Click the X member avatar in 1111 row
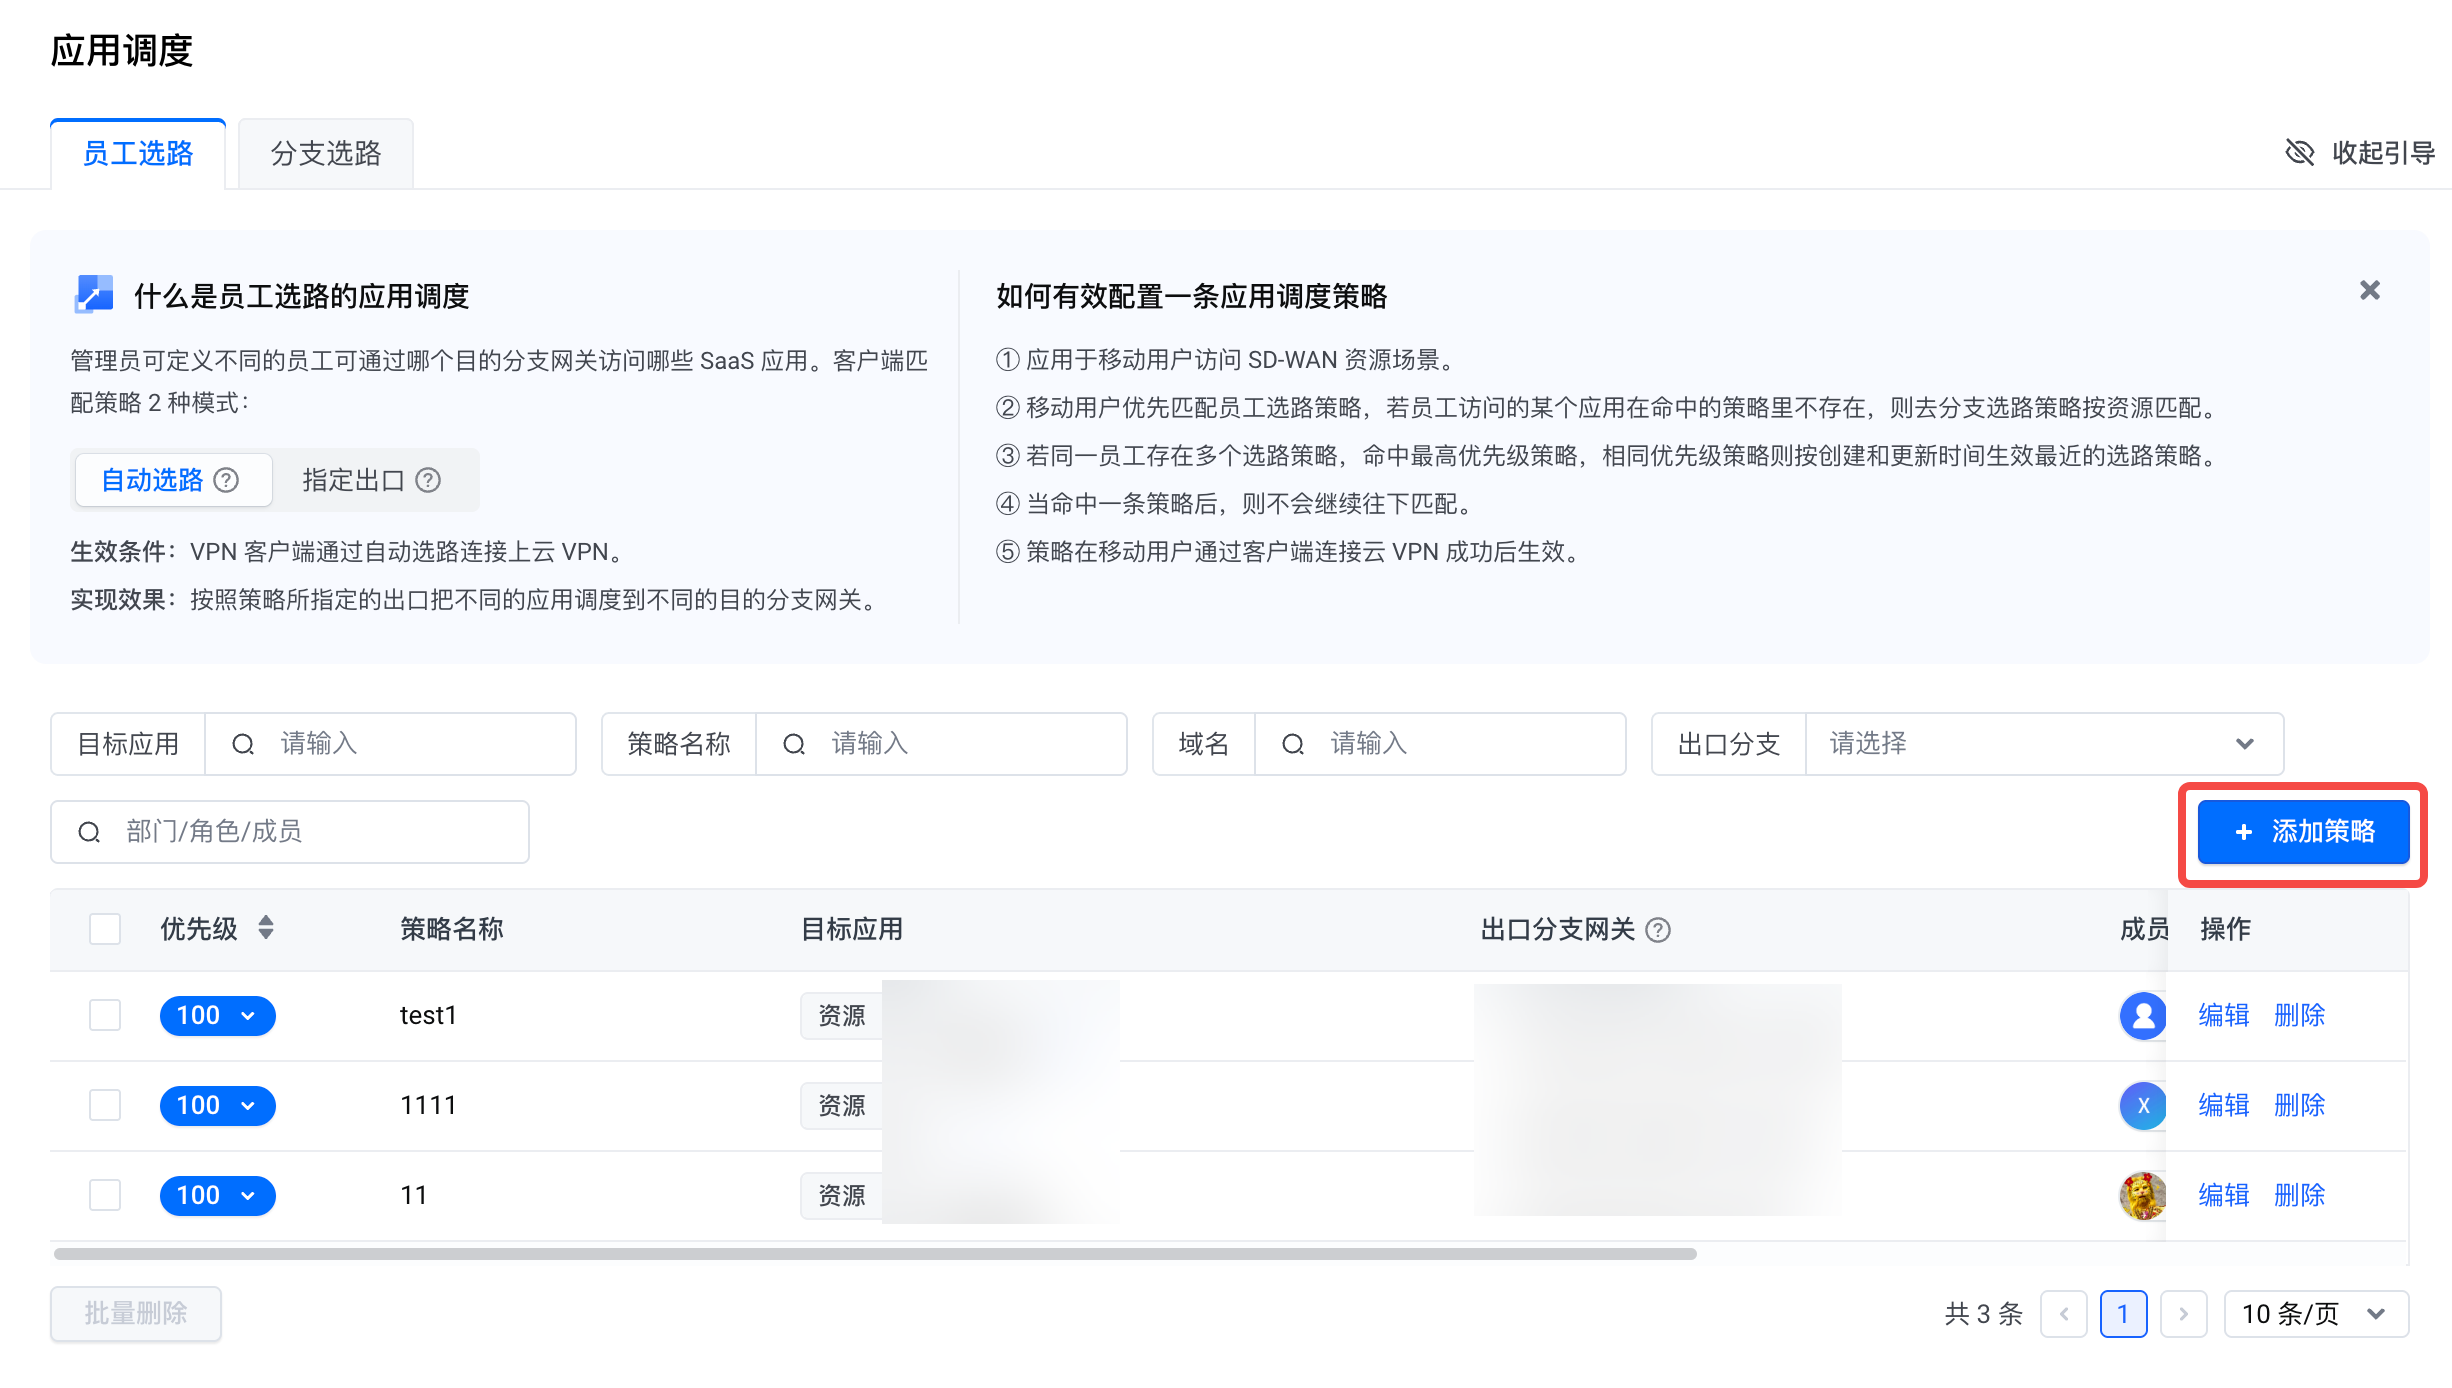 coord(2142,1105)
